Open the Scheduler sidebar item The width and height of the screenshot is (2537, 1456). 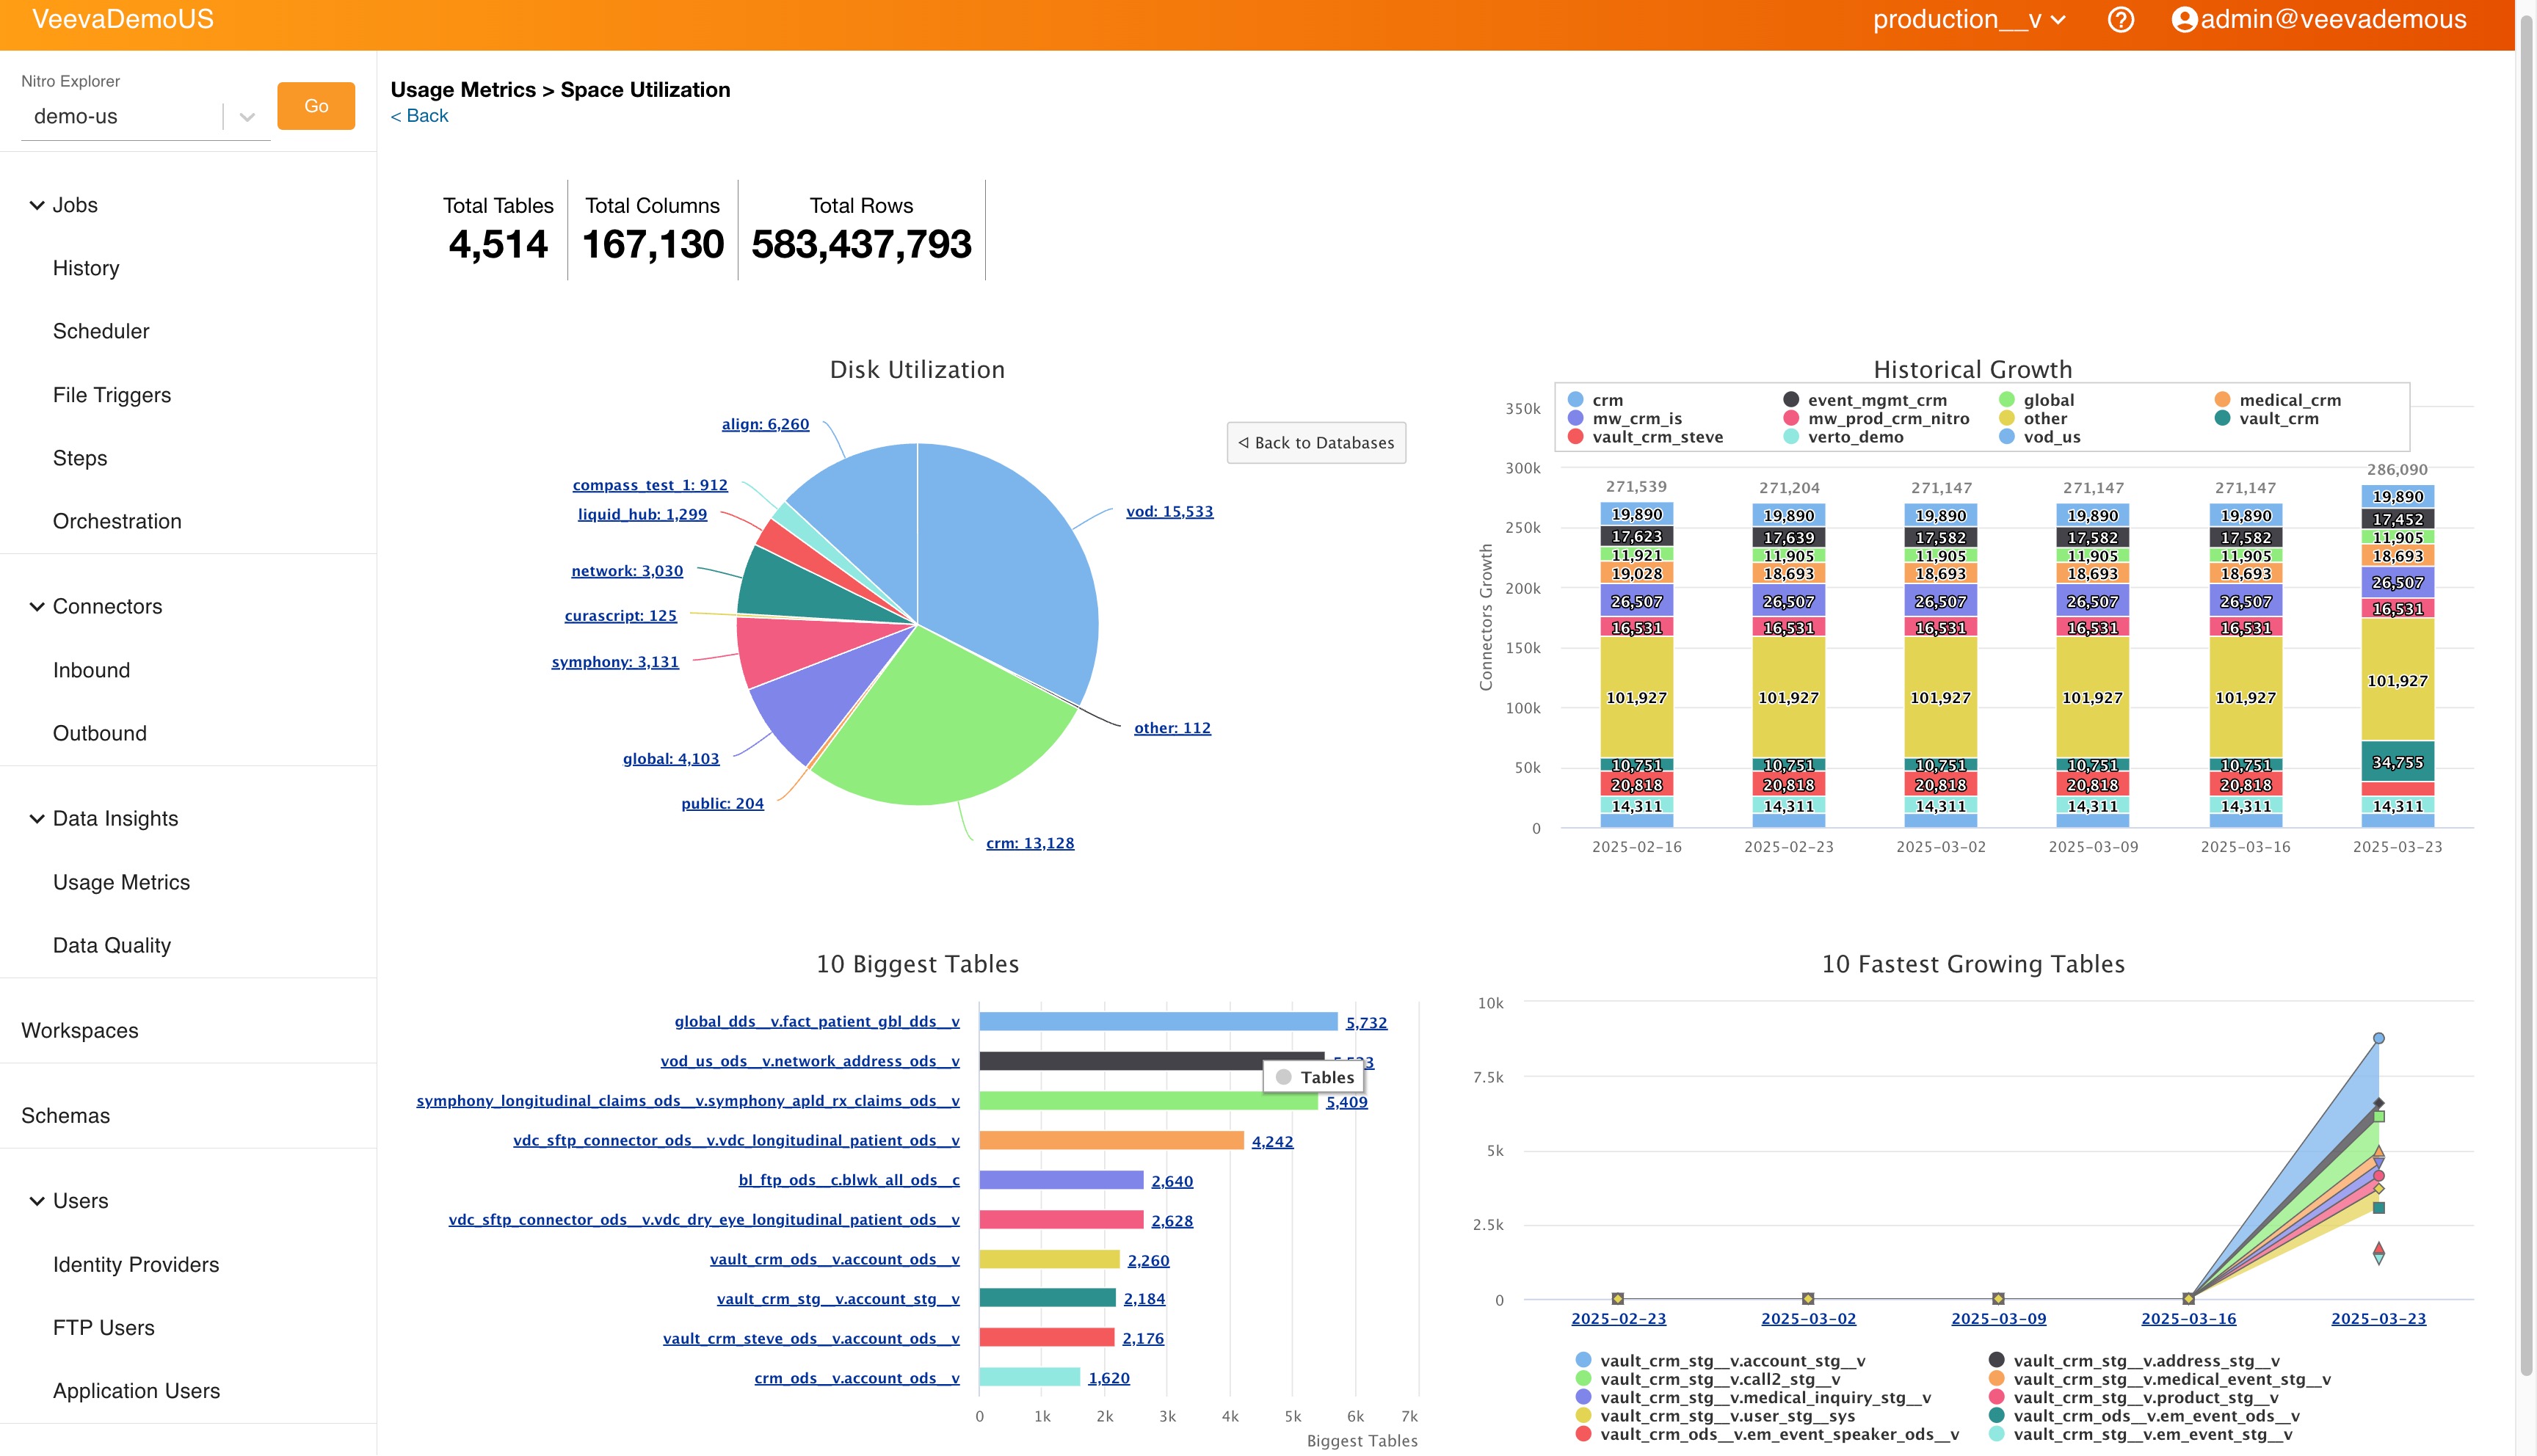coord(101,331)
